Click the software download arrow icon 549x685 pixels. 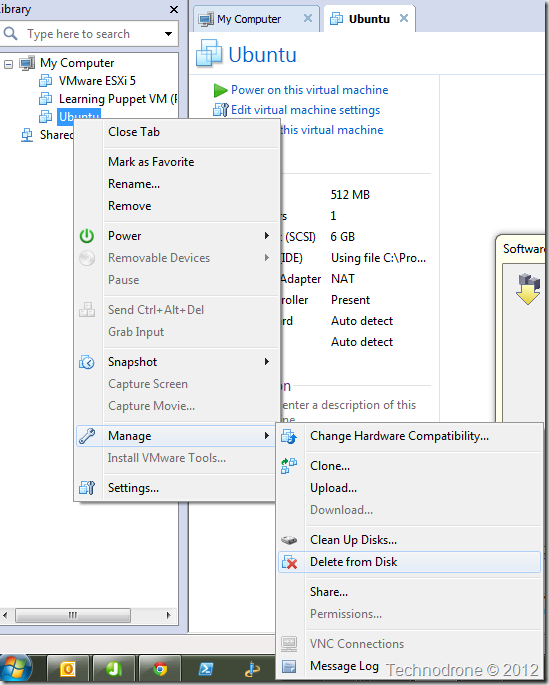coord(528,288)
